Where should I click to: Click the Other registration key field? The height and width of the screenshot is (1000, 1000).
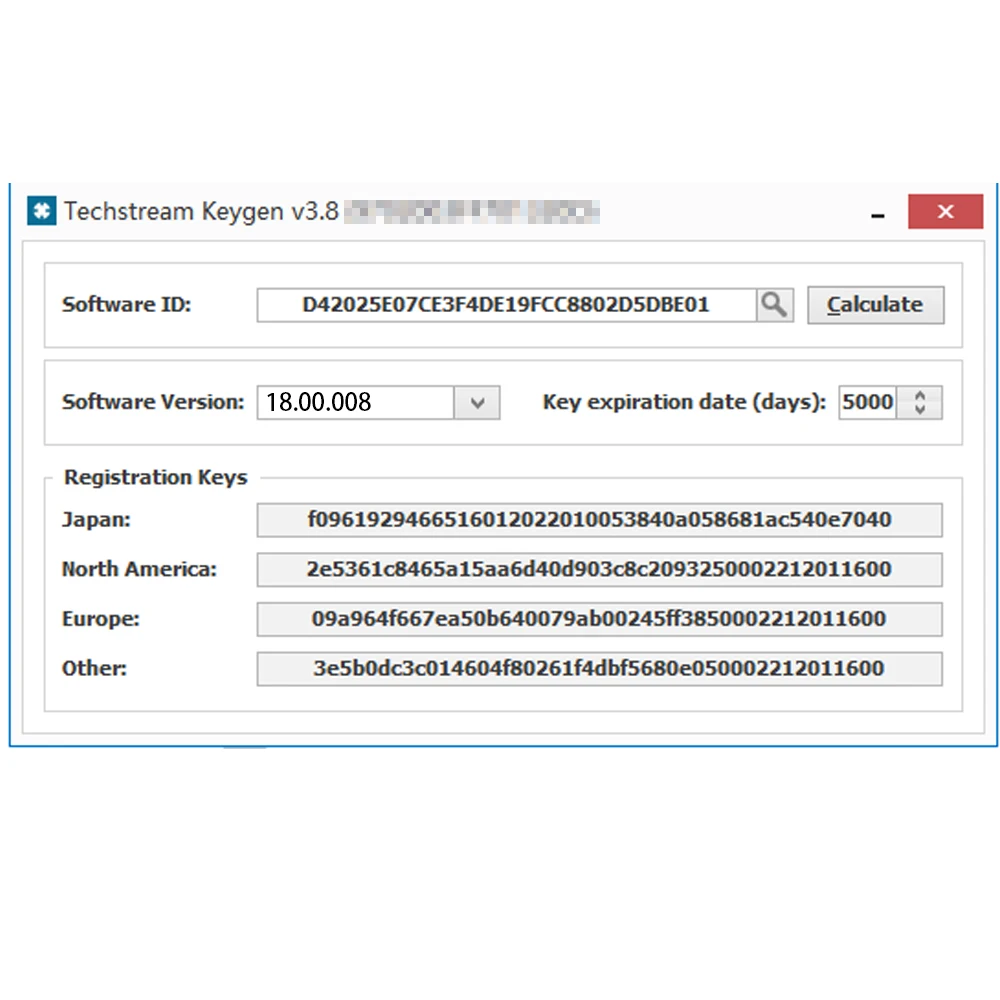point(599,668)
